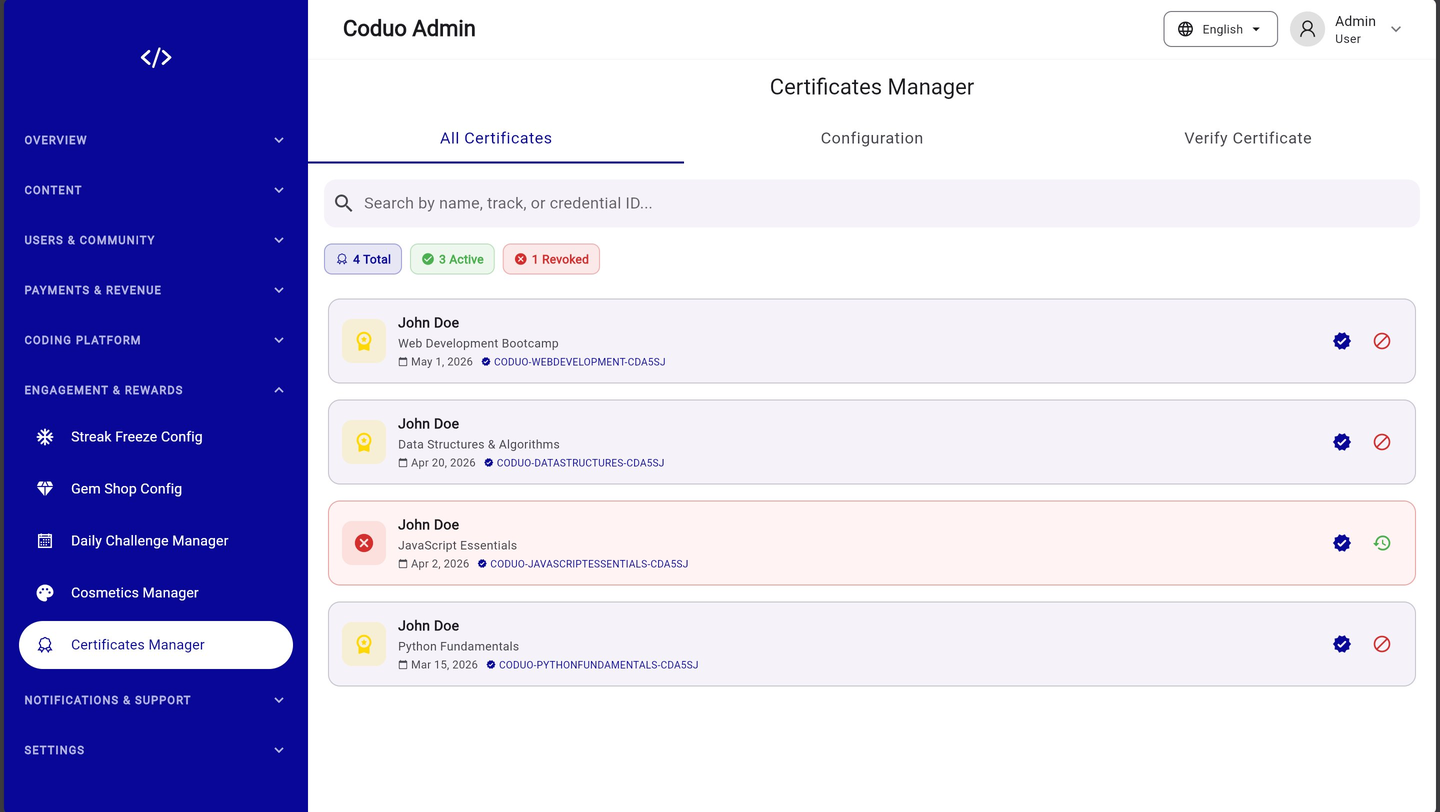The width and height of the screenshot is (1440, 812).
Task: Click the Apr 20, 2026 date
Action: coord(443,463)
